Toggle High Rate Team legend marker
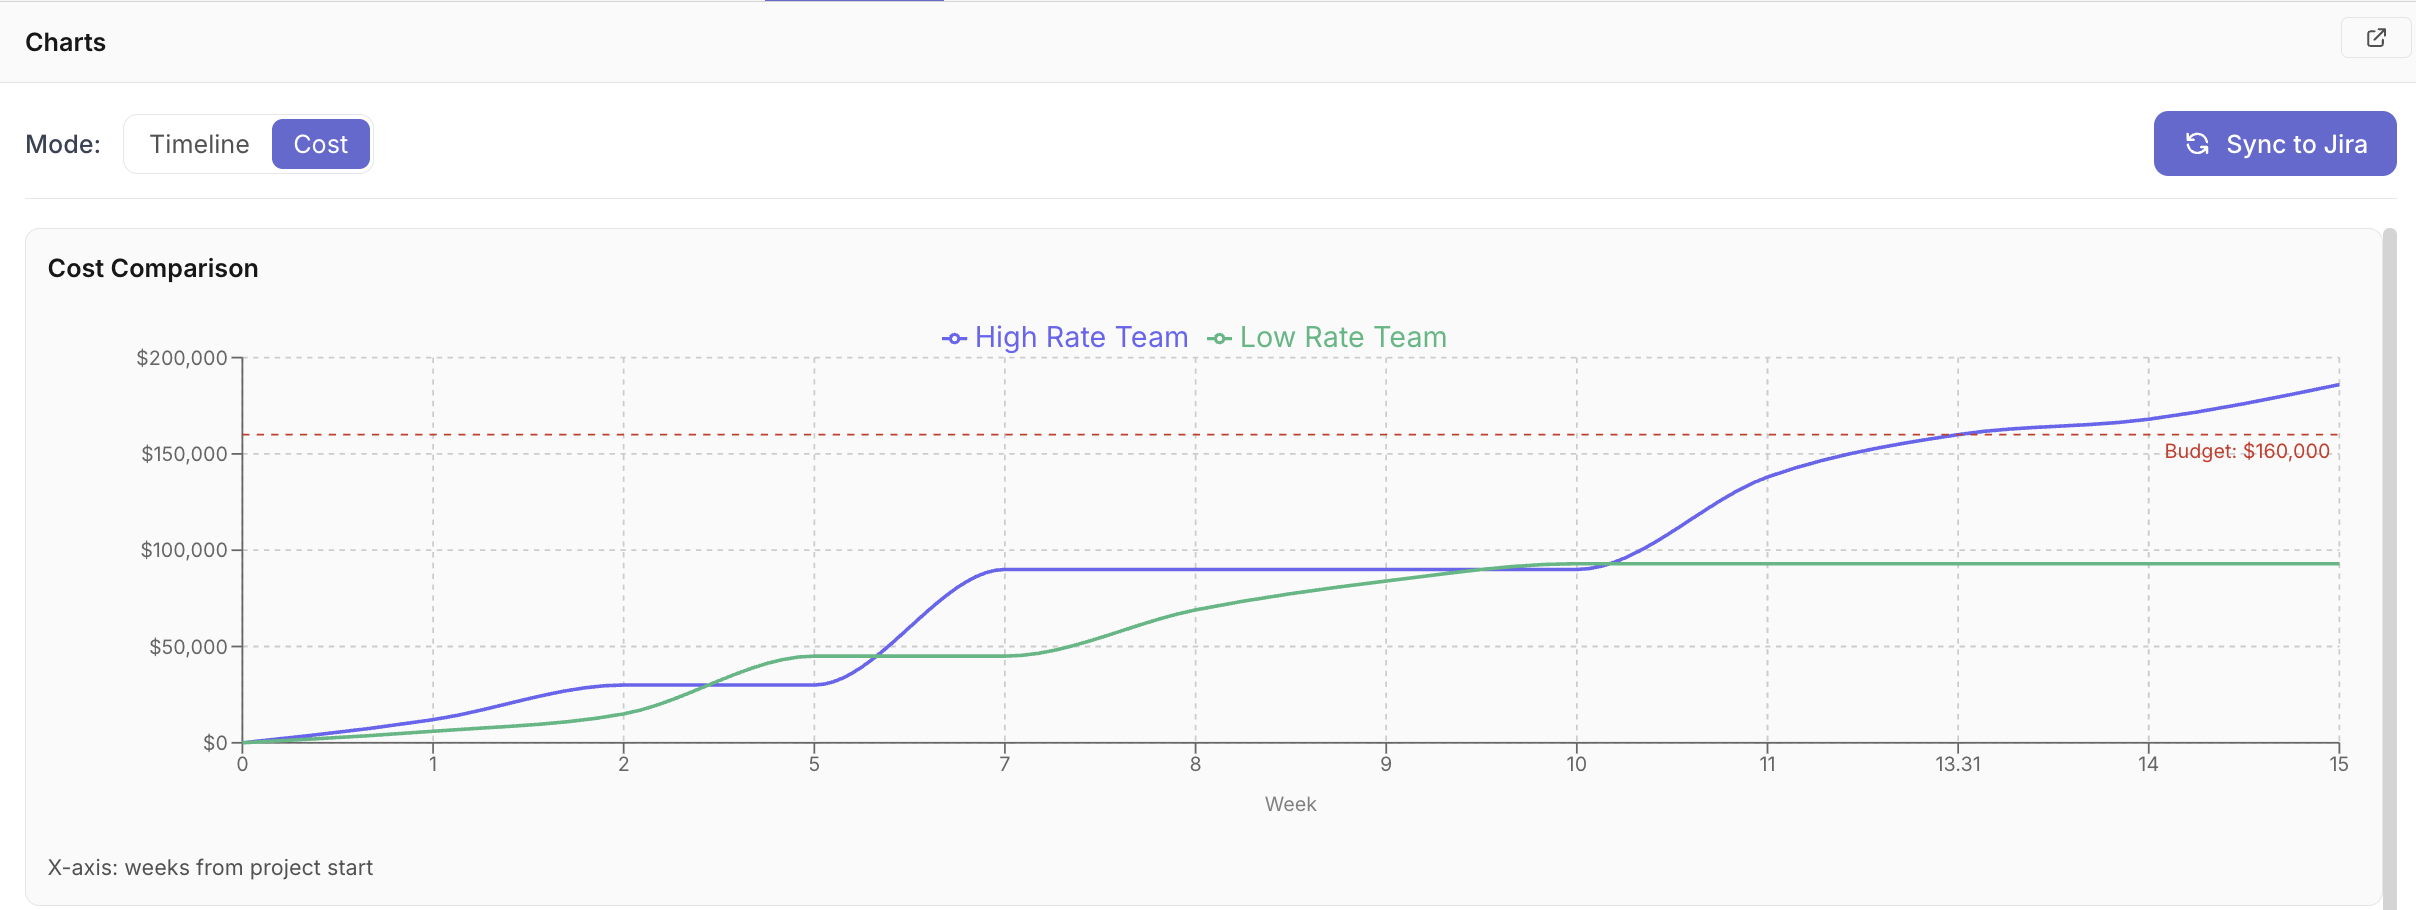 point(954,339)
